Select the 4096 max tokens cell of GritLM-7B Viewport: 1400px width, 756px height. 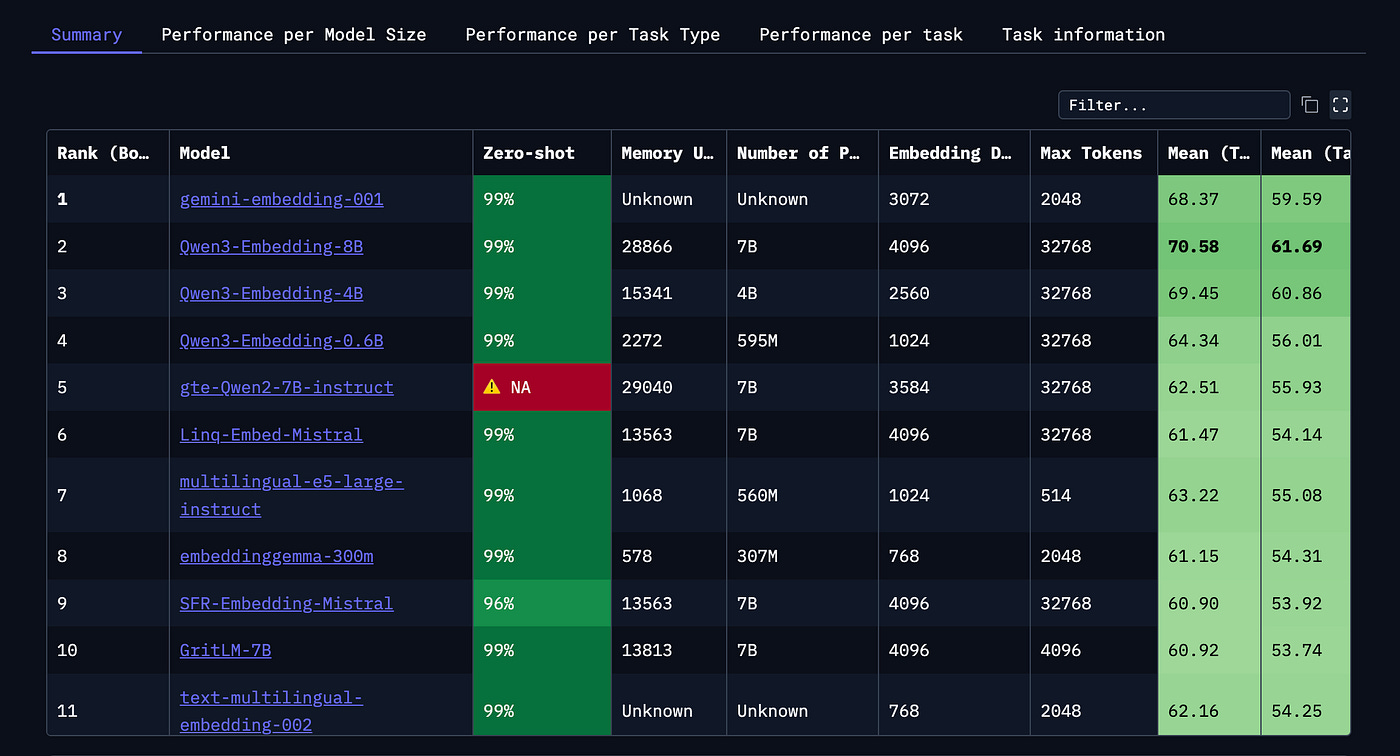[1094, 650]
